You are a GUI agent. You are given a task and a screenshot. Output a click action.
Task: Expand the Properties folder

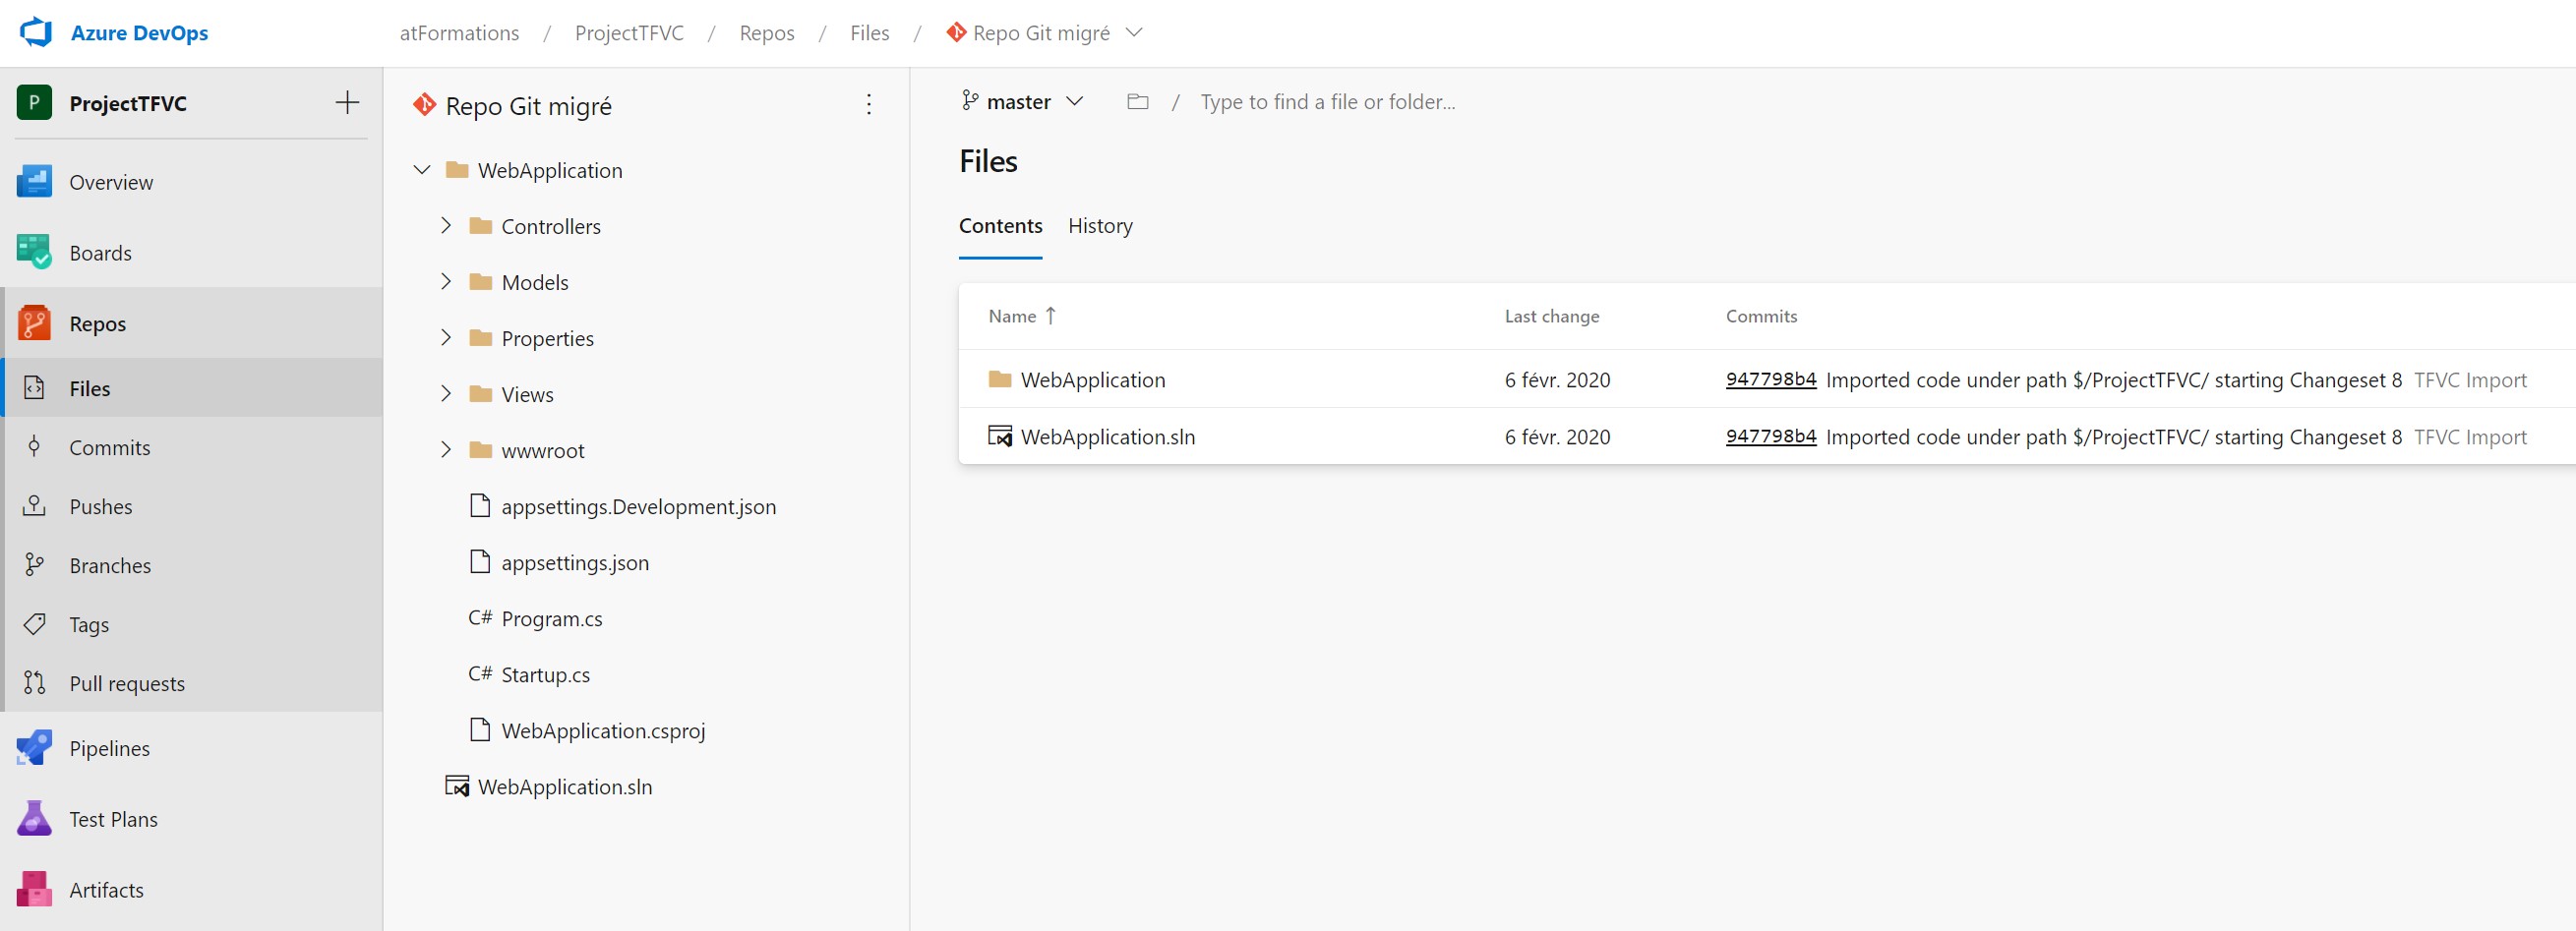tap(446, 338)
